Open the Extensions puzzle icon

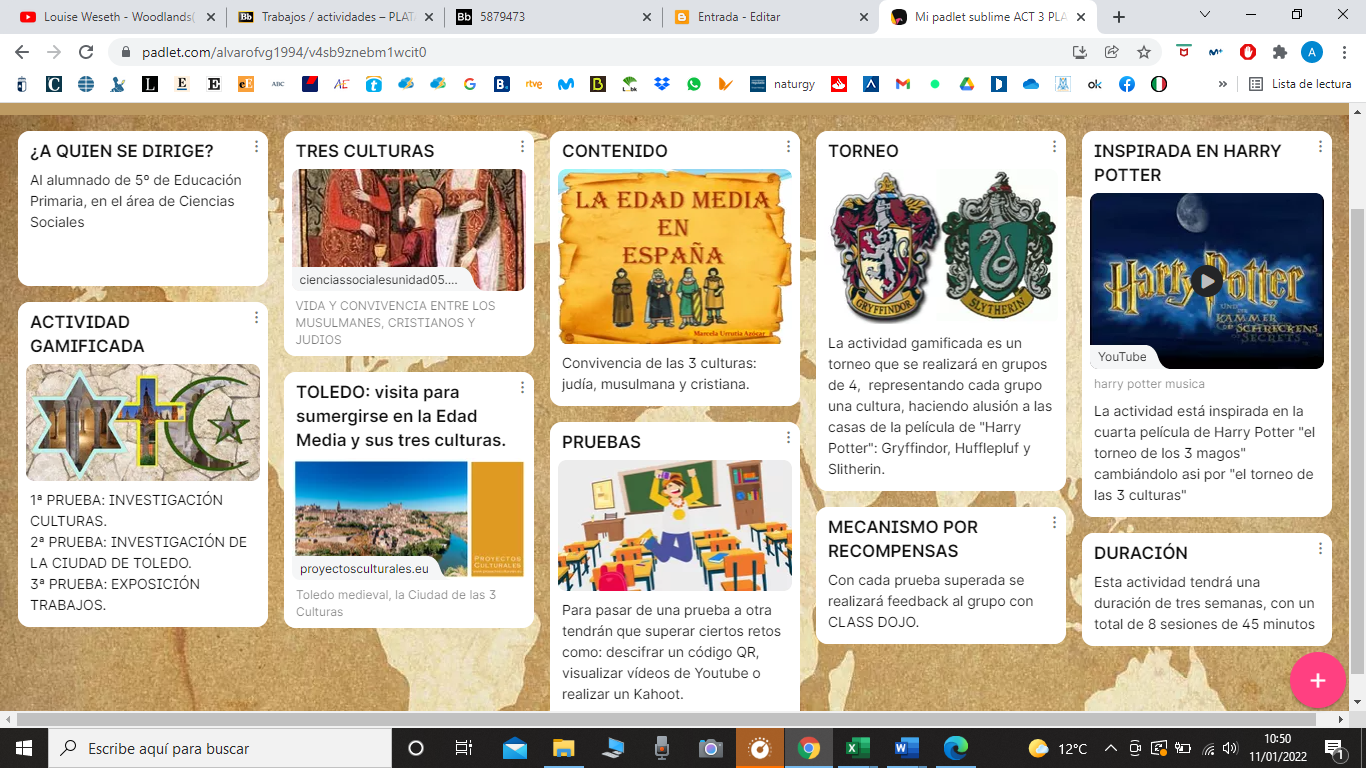click(1279, 52)
